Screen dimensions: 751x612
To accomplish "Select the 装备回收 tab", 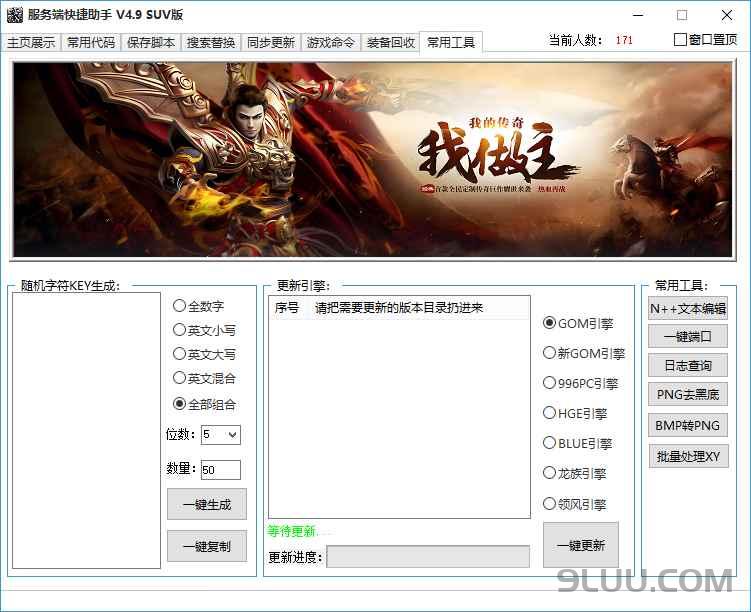I will tap(390, 43).
